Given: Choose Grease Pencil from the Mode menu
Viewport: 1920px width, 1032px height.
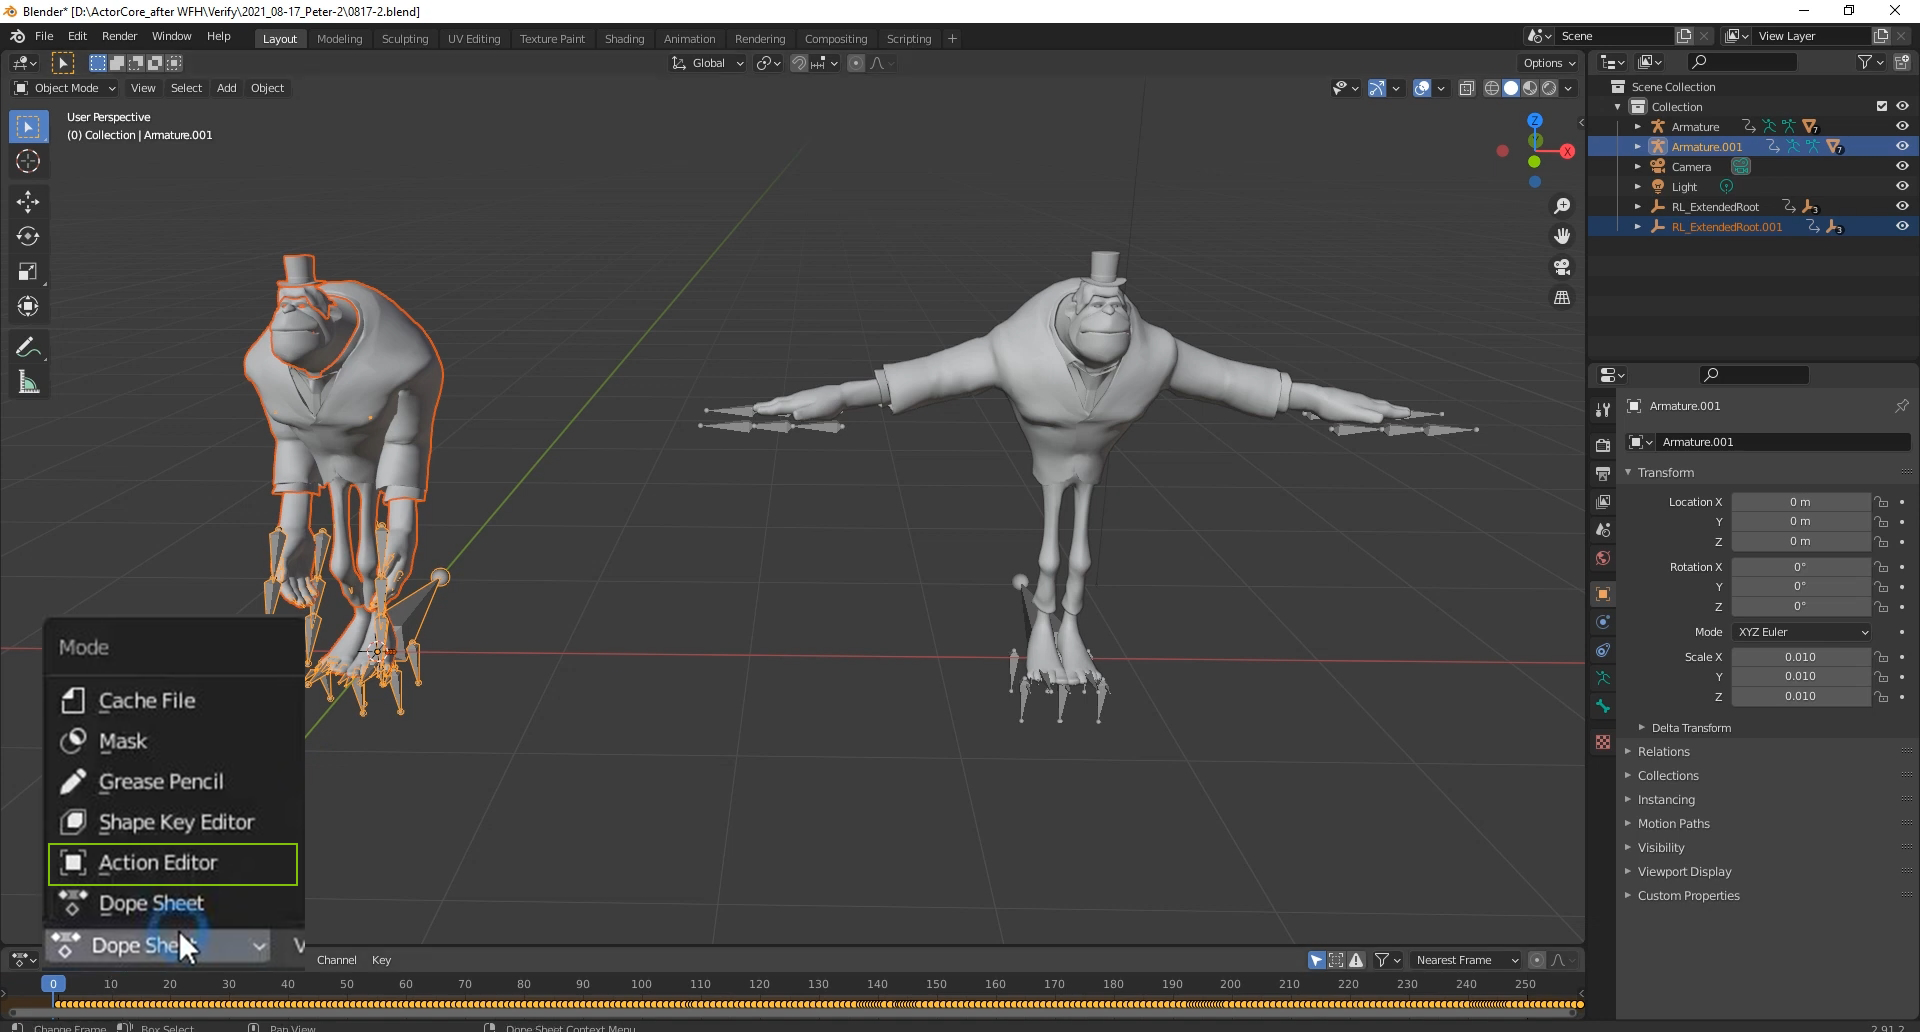Looking at the screenshot, I should click(173, 782).
